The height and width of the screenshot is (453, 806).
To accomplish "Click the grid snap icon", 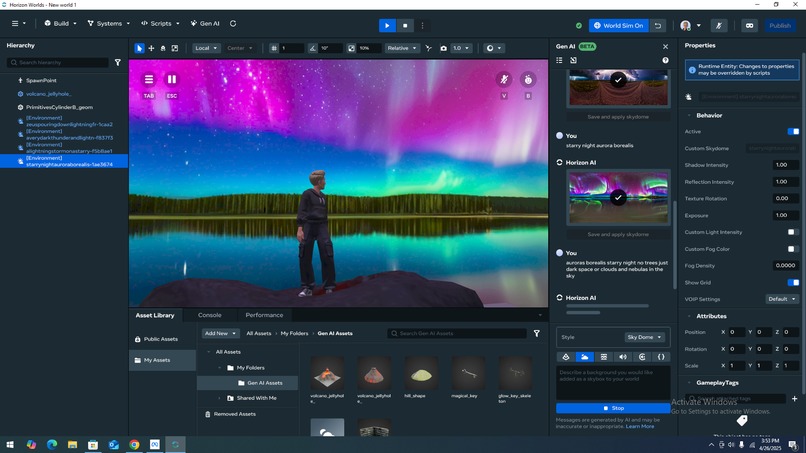I will 274,48.
